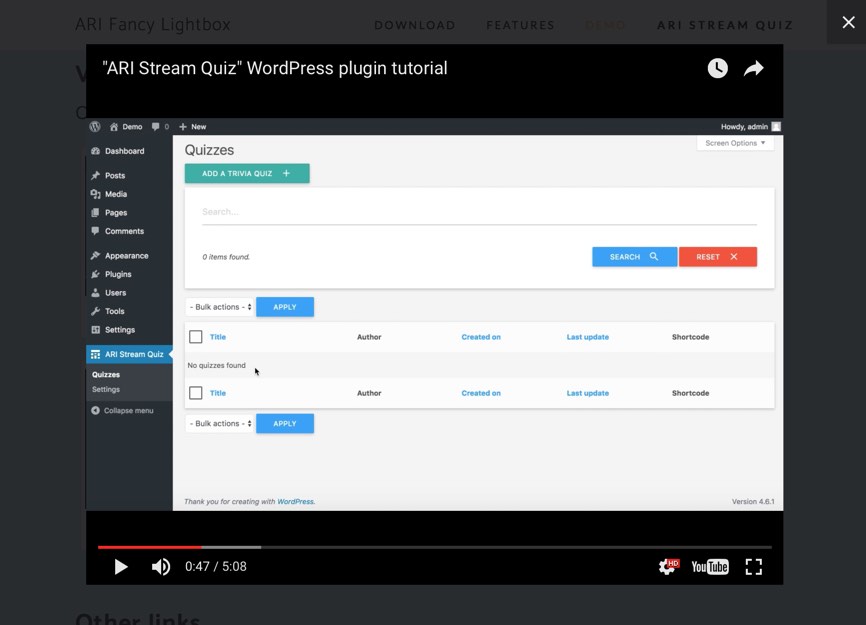
Task: Tick the footer select-all checkbox
Action: [196, 393]
